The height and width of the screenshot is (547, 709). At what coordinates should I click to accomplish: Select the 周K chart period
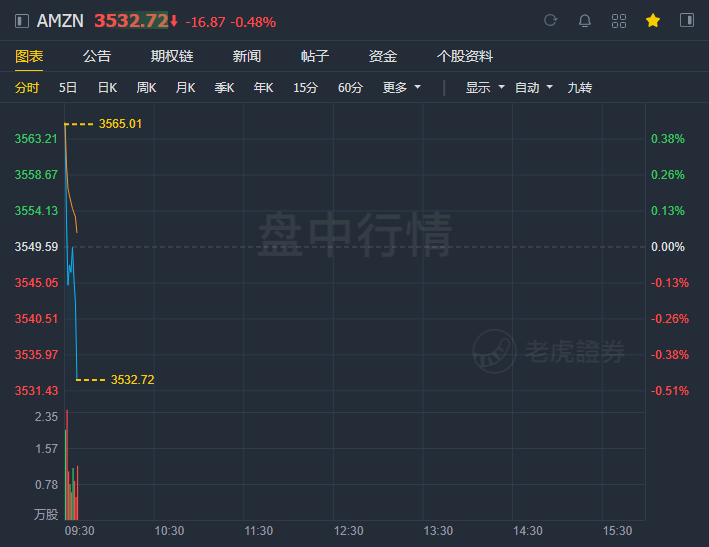point(147,88)
